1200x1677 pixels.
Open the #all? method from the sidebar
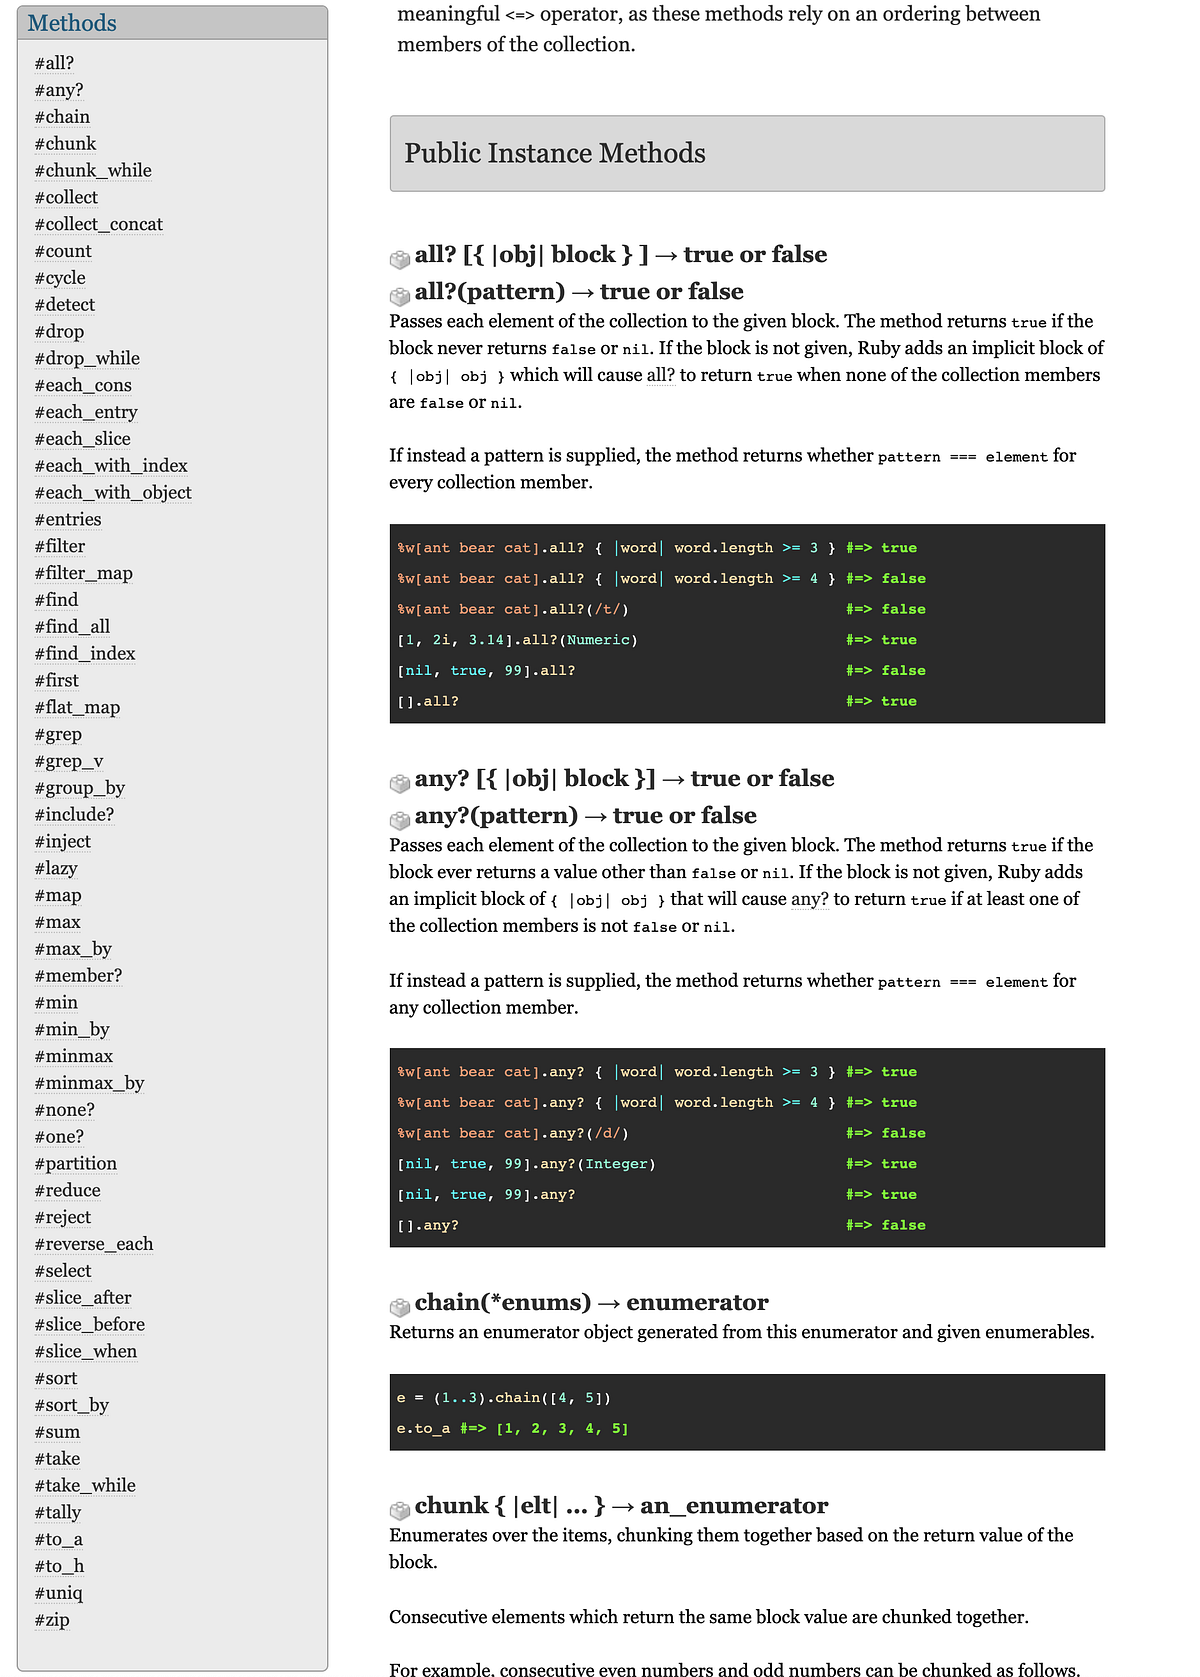pos(55,63)
